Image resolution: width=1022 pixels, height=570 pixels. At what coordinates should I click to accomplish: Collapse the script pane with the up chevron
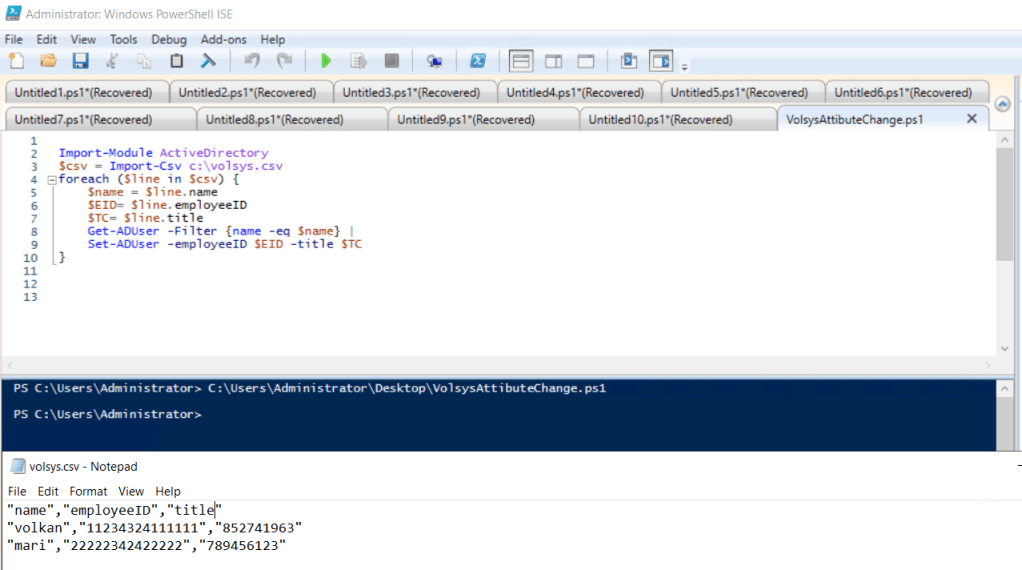pos(1003,104)
